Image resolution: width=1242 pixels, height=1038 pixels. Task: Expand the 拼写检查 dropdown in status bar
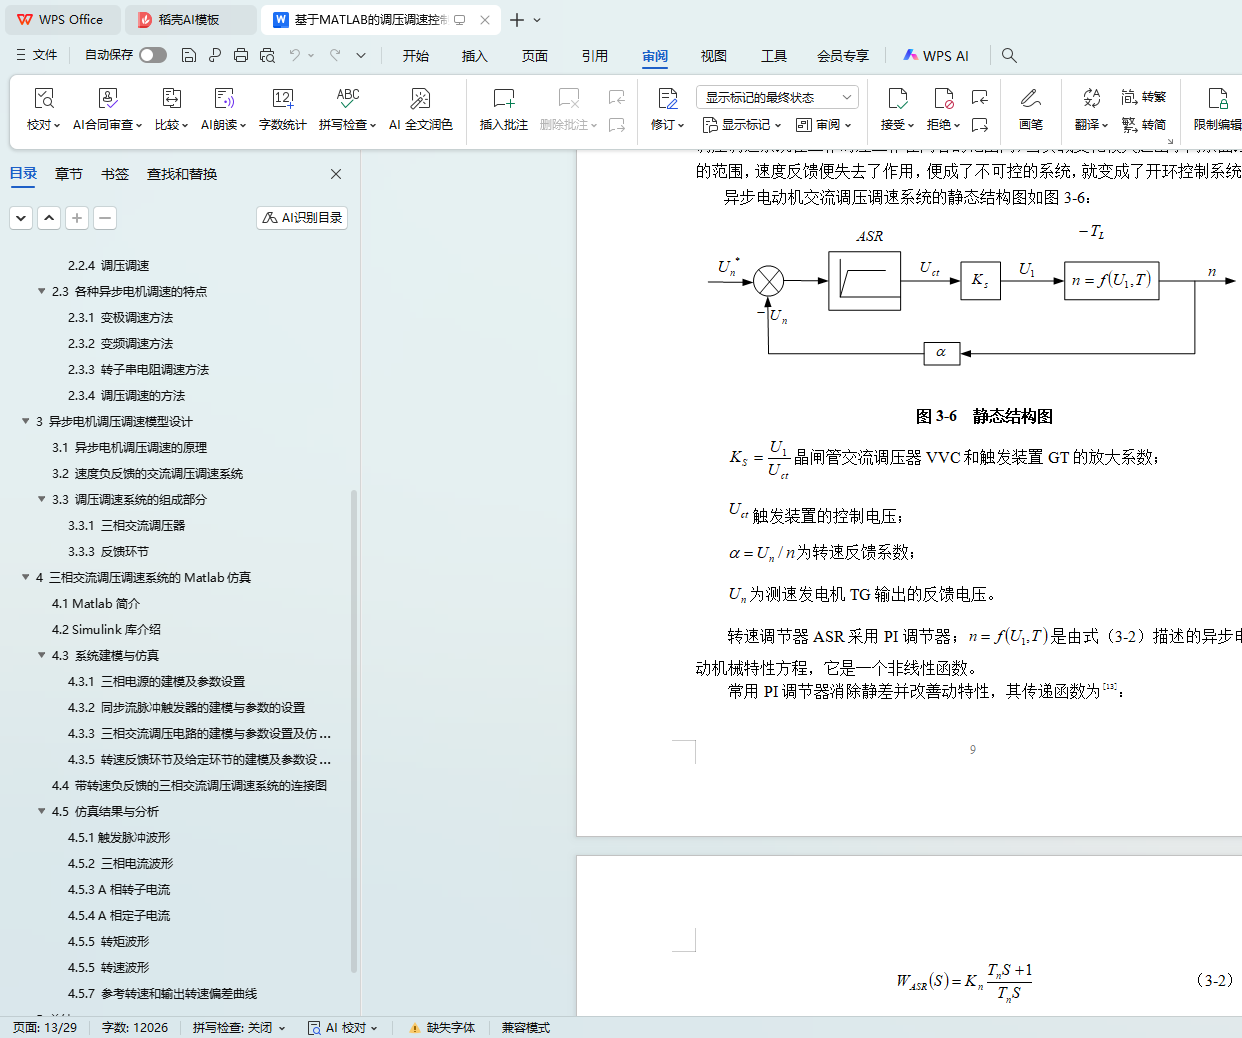pos(239,1028)
